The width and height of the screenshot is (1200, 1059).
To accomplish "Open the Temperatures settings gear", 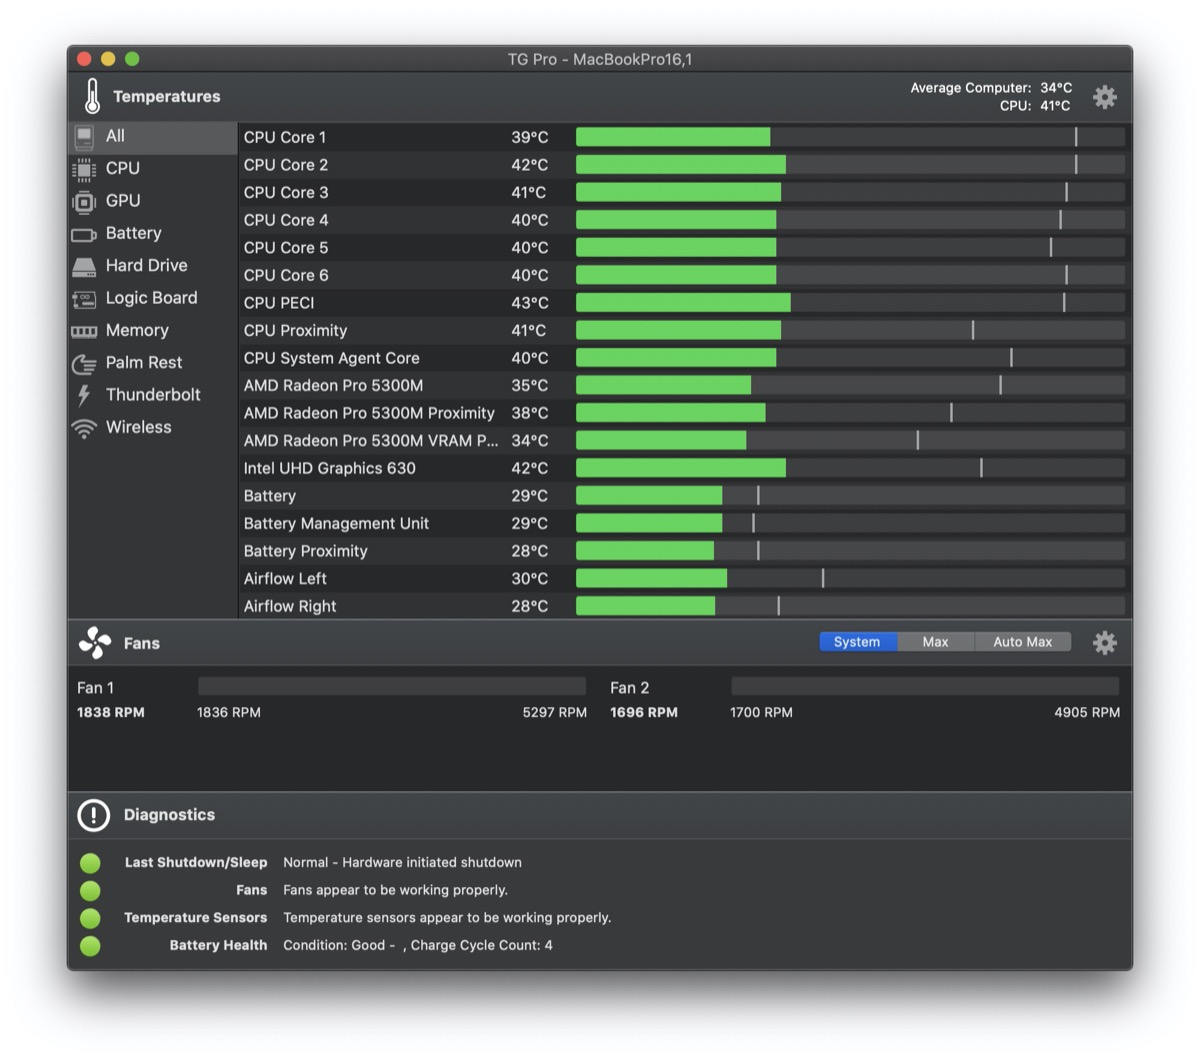I will pos(1104,97).
